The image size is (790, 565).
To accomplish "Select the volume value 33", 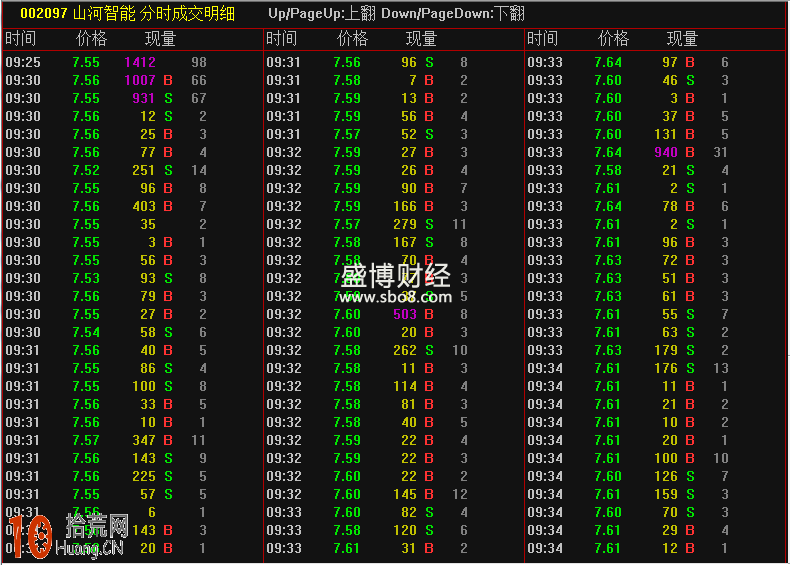I will [148, 404].
